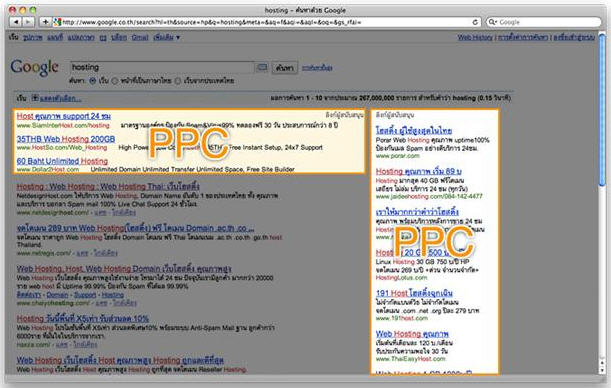Select the Thai-language pages radio button

115,81
